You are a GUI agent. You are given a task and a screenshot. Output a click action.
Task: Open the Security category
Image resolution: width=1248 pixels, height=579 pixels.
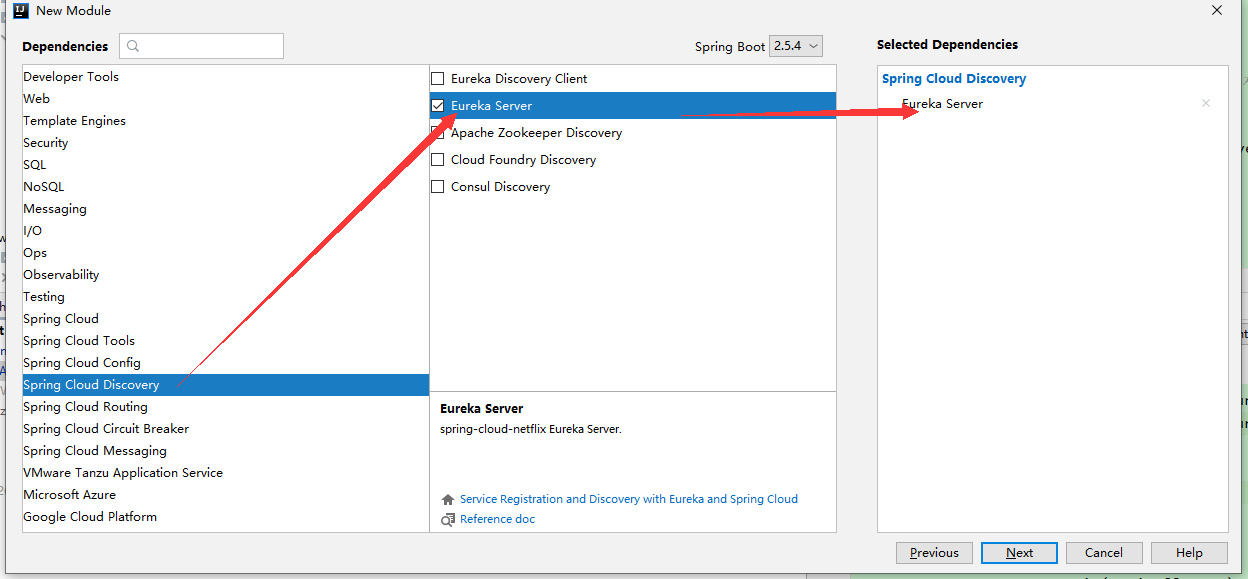[226, 143]
